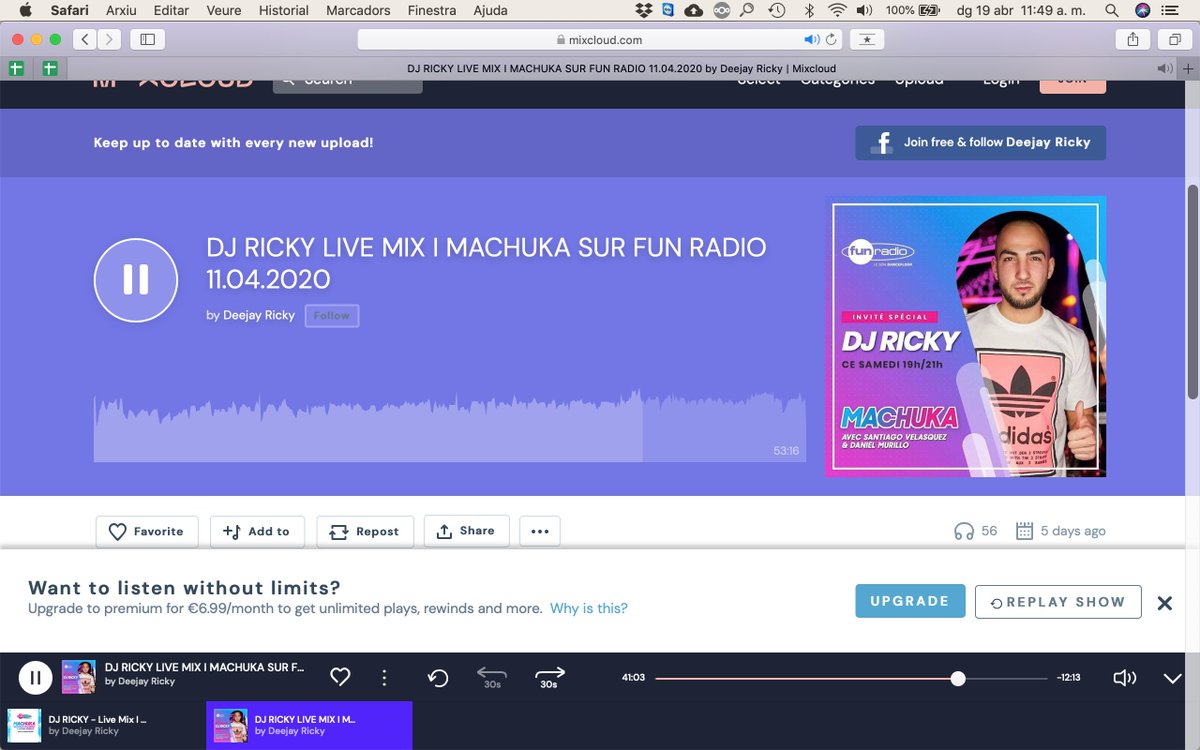Open the Ajuda menu
This screenshot has height=750, width=1200.
(x=490, y=10)
